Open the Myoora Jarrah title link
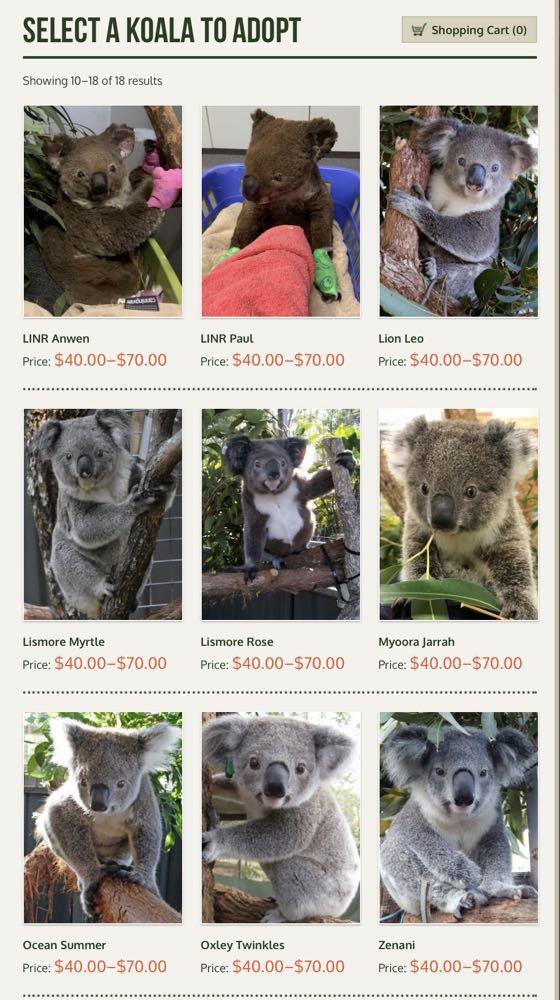560x1000 pixels. pyautogui.click(x=416, y=642)
